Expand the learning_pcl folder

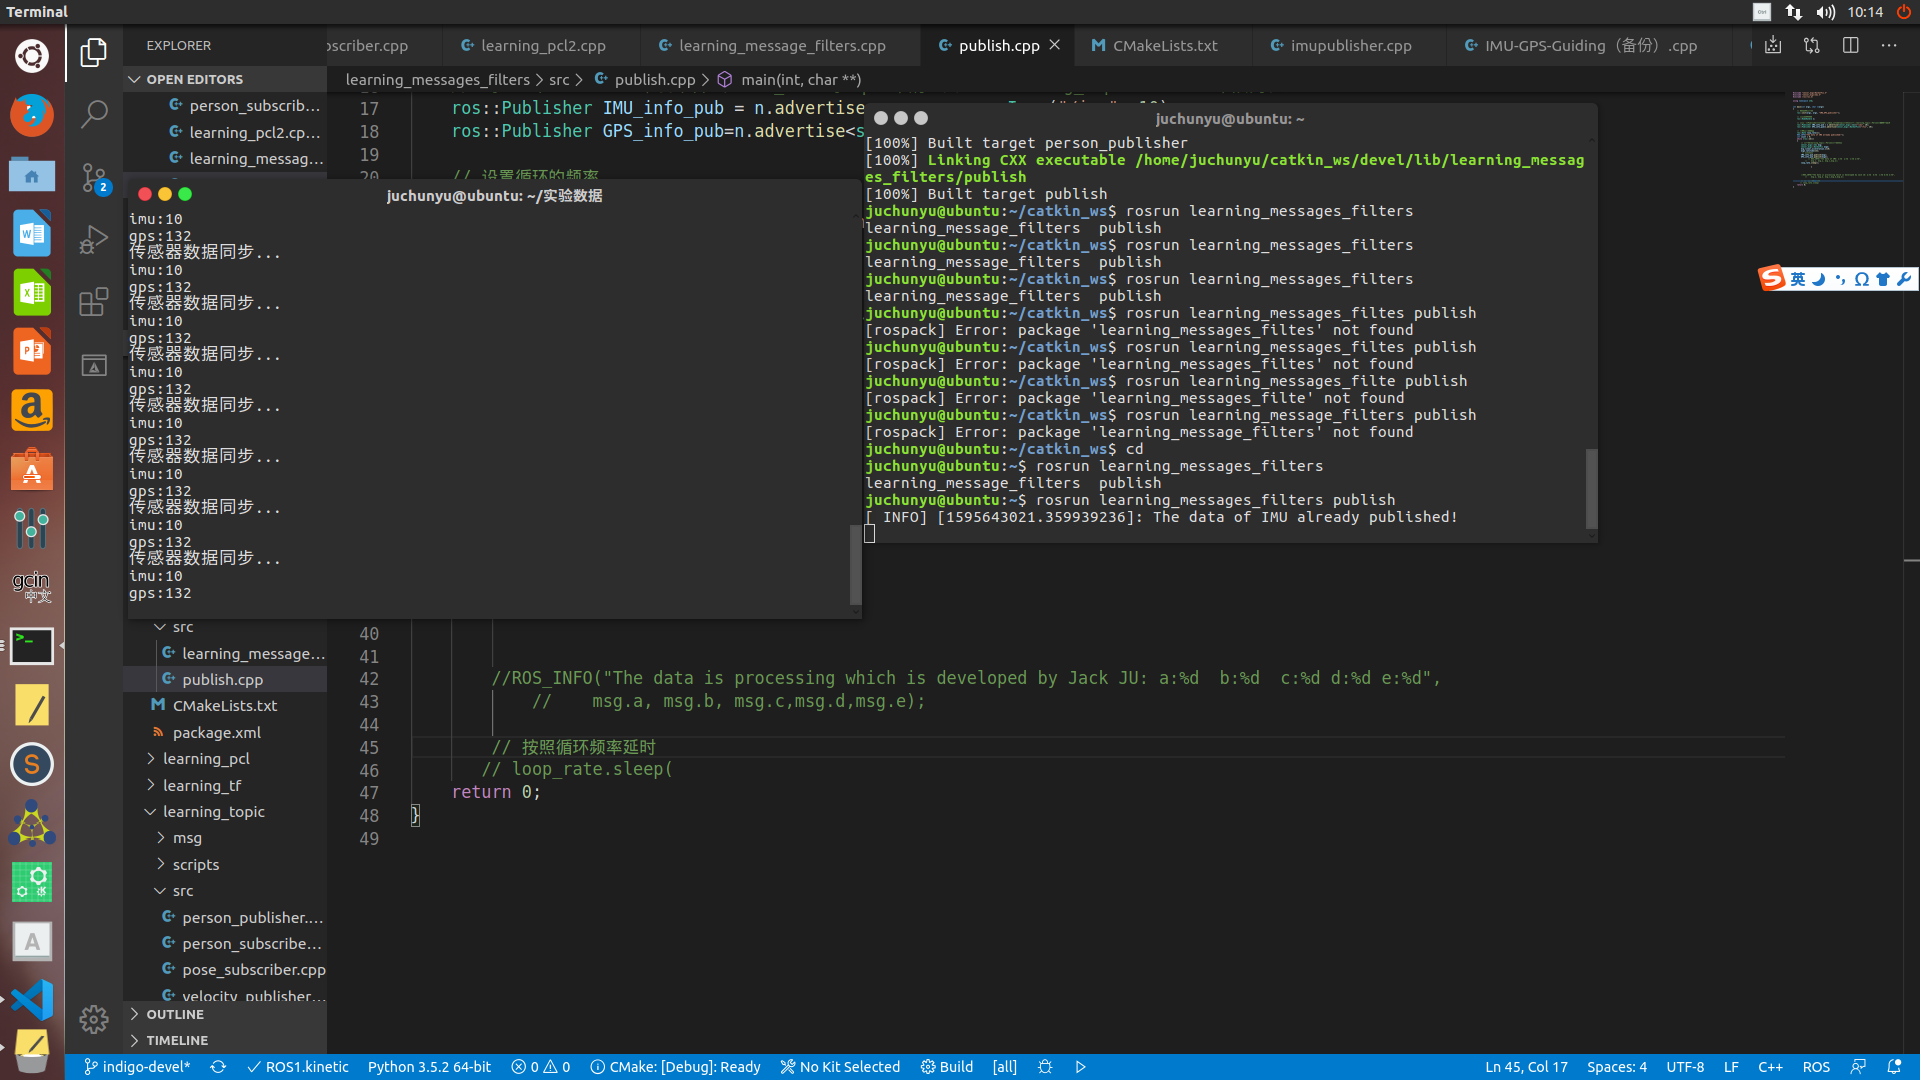(x=206, y=759)
